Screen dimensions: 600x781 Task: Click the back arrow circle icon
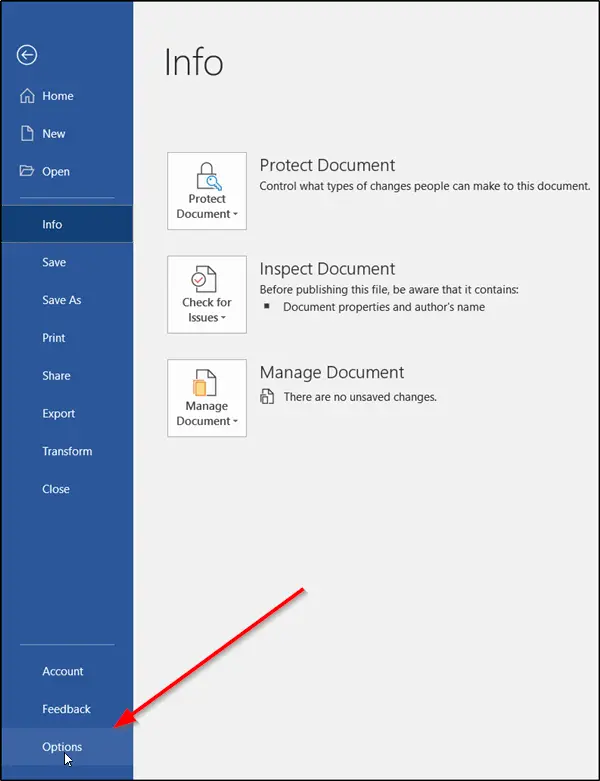(x=26, y=55)
